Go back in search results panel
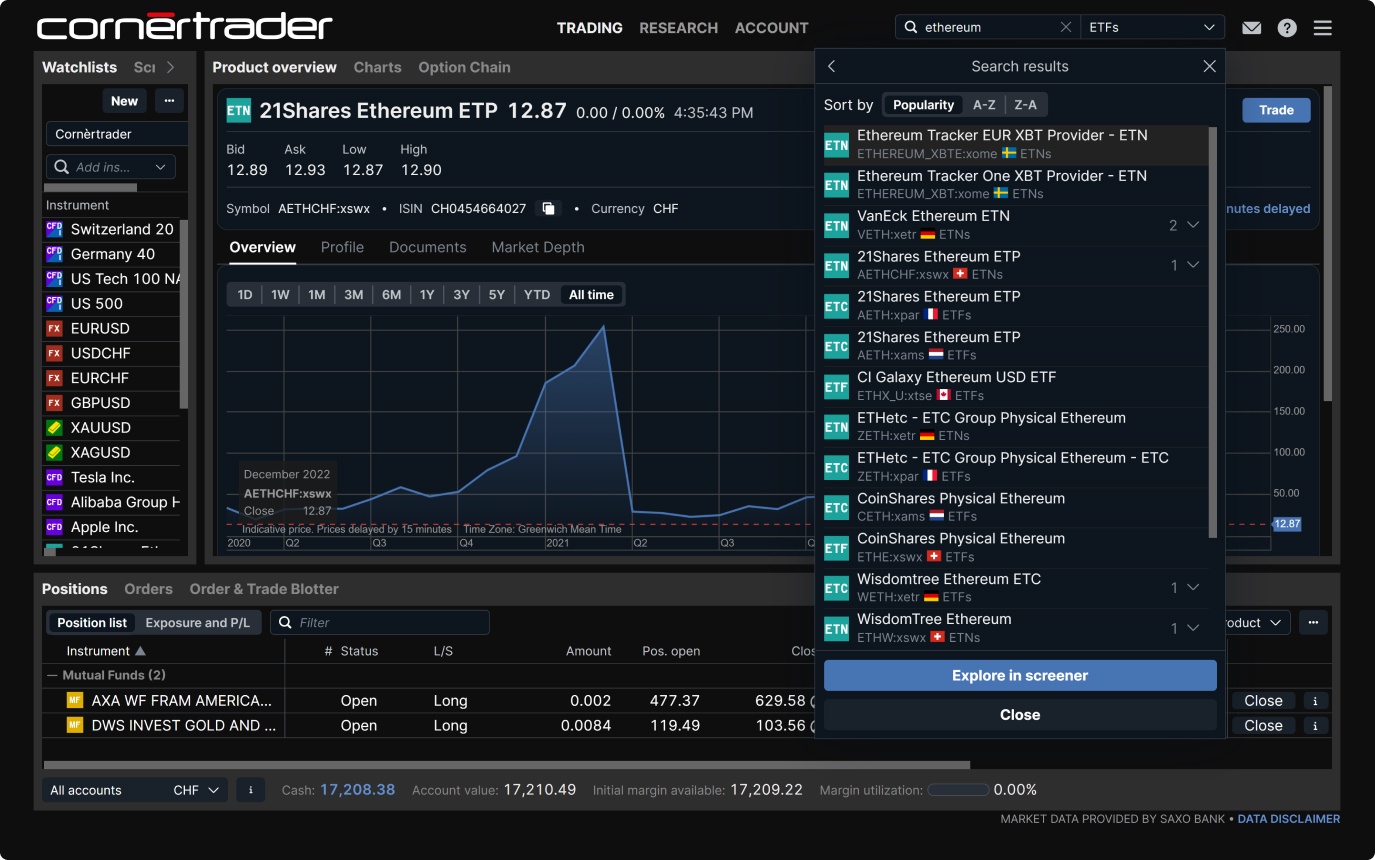This screenshot has height=860, width=1375. pos(831,66)
